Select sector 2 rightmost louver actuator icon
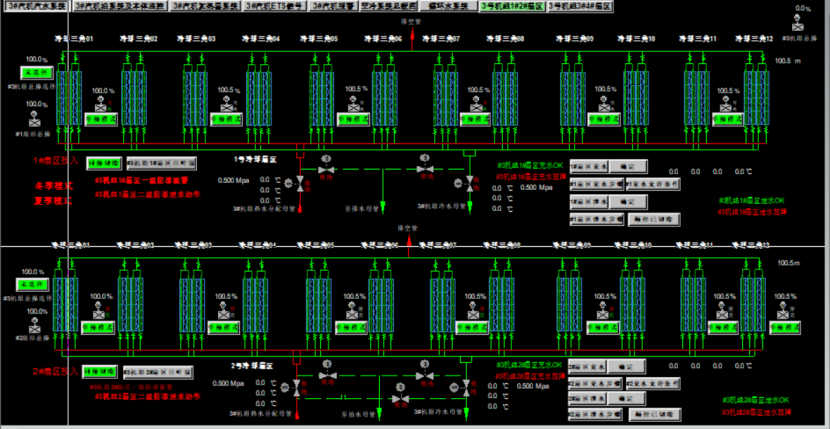 [783, 310]
